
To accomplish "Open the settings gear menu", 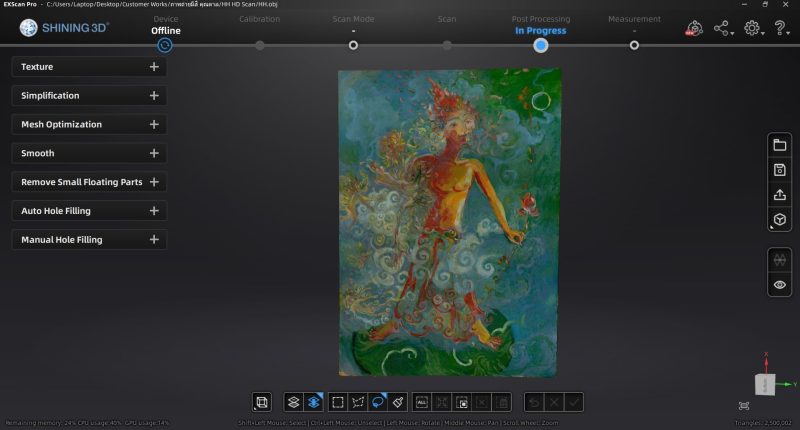I will tap(754, 28).
